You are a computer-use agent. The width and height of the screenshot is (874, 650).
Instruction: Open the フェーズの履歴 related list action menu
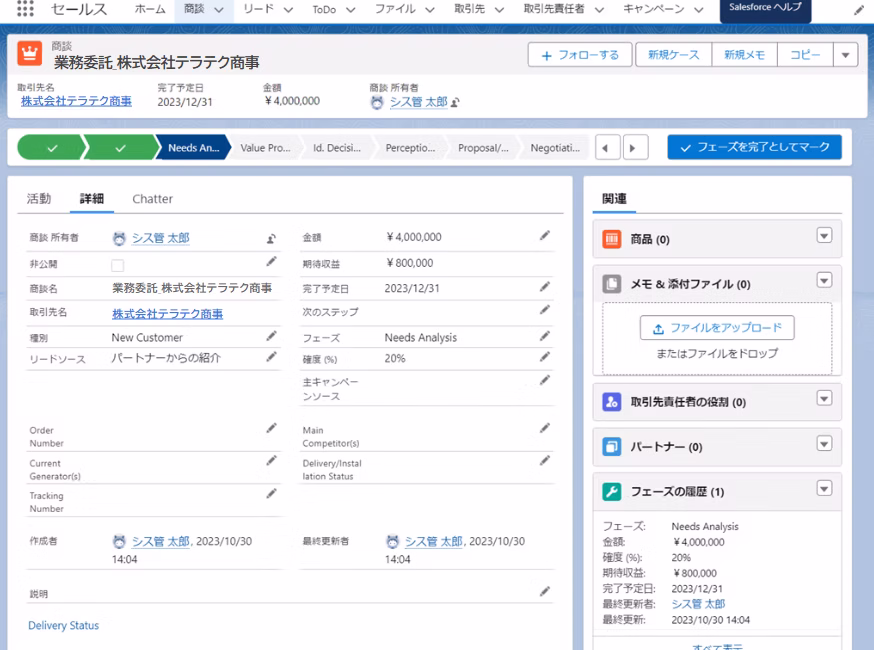tap(824, 488)
